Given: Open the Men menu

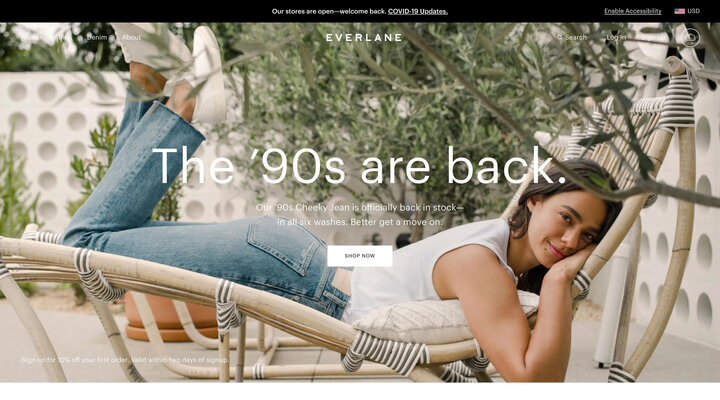Looking at the screenshot, I should 66,37.
